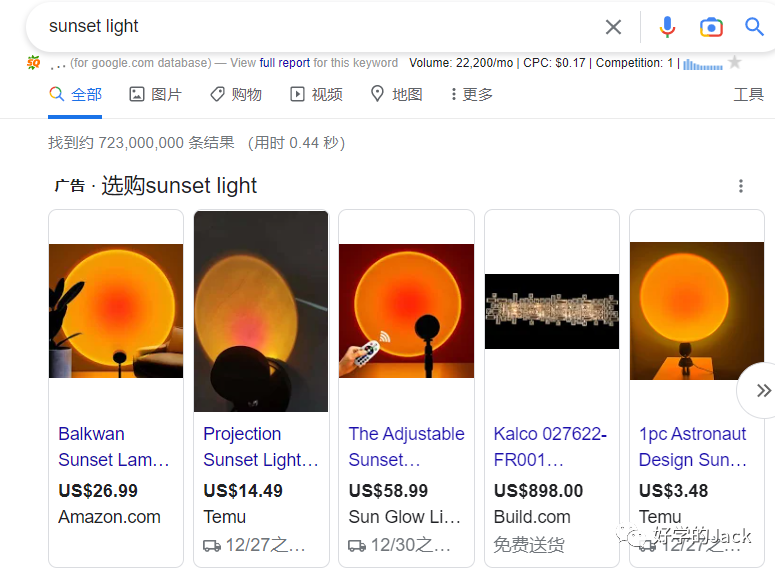The image size is (775, 569).
Task: Clear the search box with the X icon
Action: 613,27
